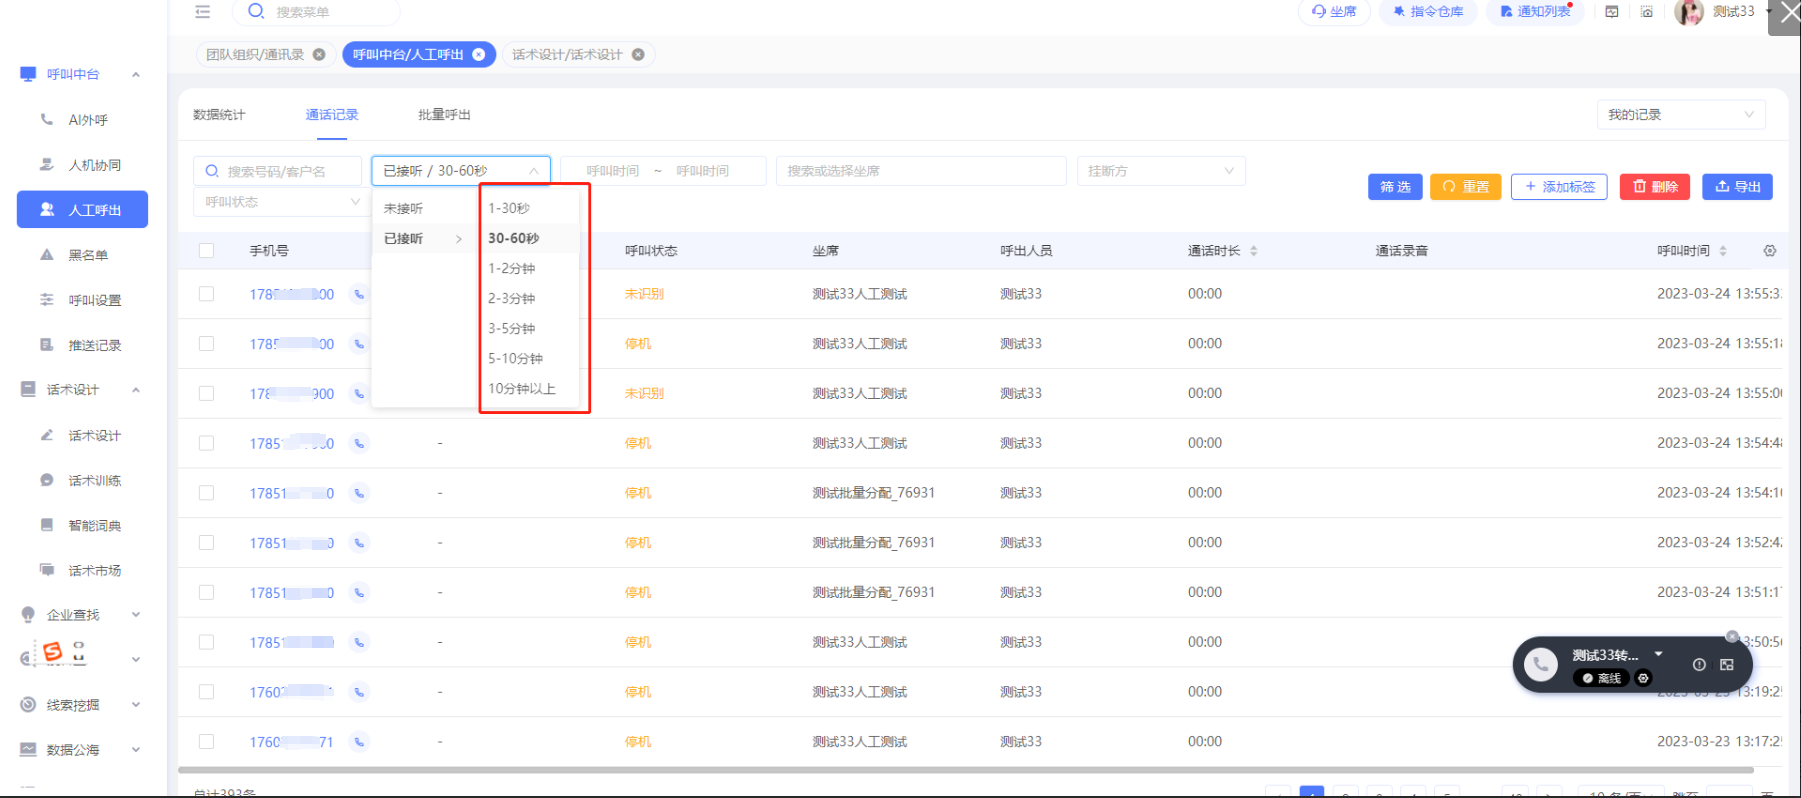Check the first record row checkbox
Image resolution: width=1801 pixels, height=798 pixels.
(x=206, y=294)
